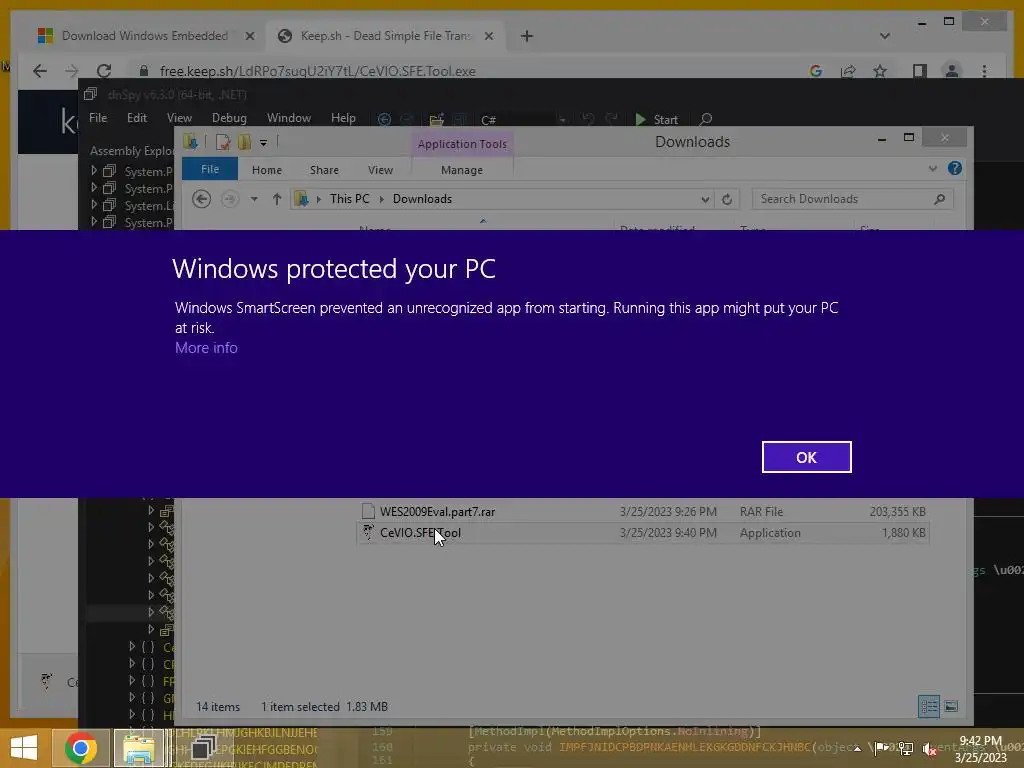Open a new Chrome tab
This screenshot has height=768, width=1024.
[527, 36]
